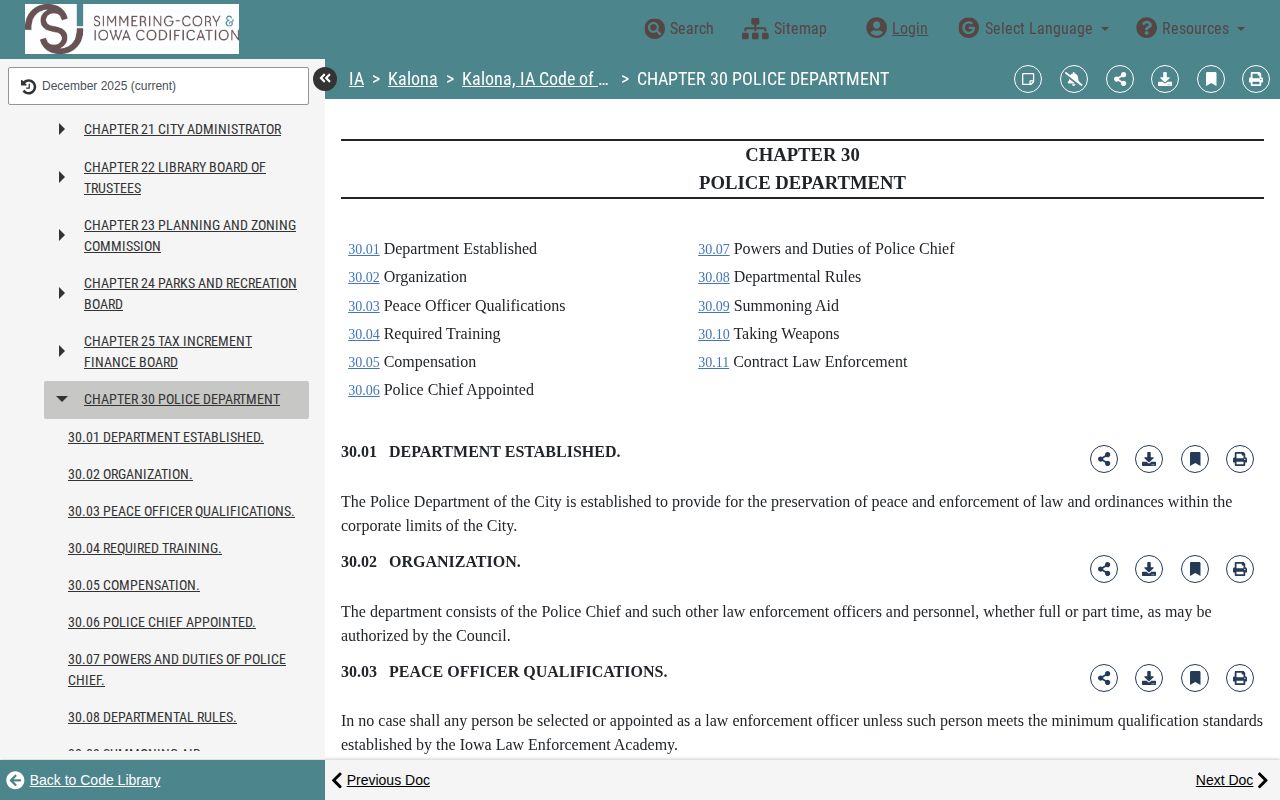Open the sticky note icon in header toolbar
This screenshot has height=800, width=1280.
pyautogui.click(x=1028, y=79)
